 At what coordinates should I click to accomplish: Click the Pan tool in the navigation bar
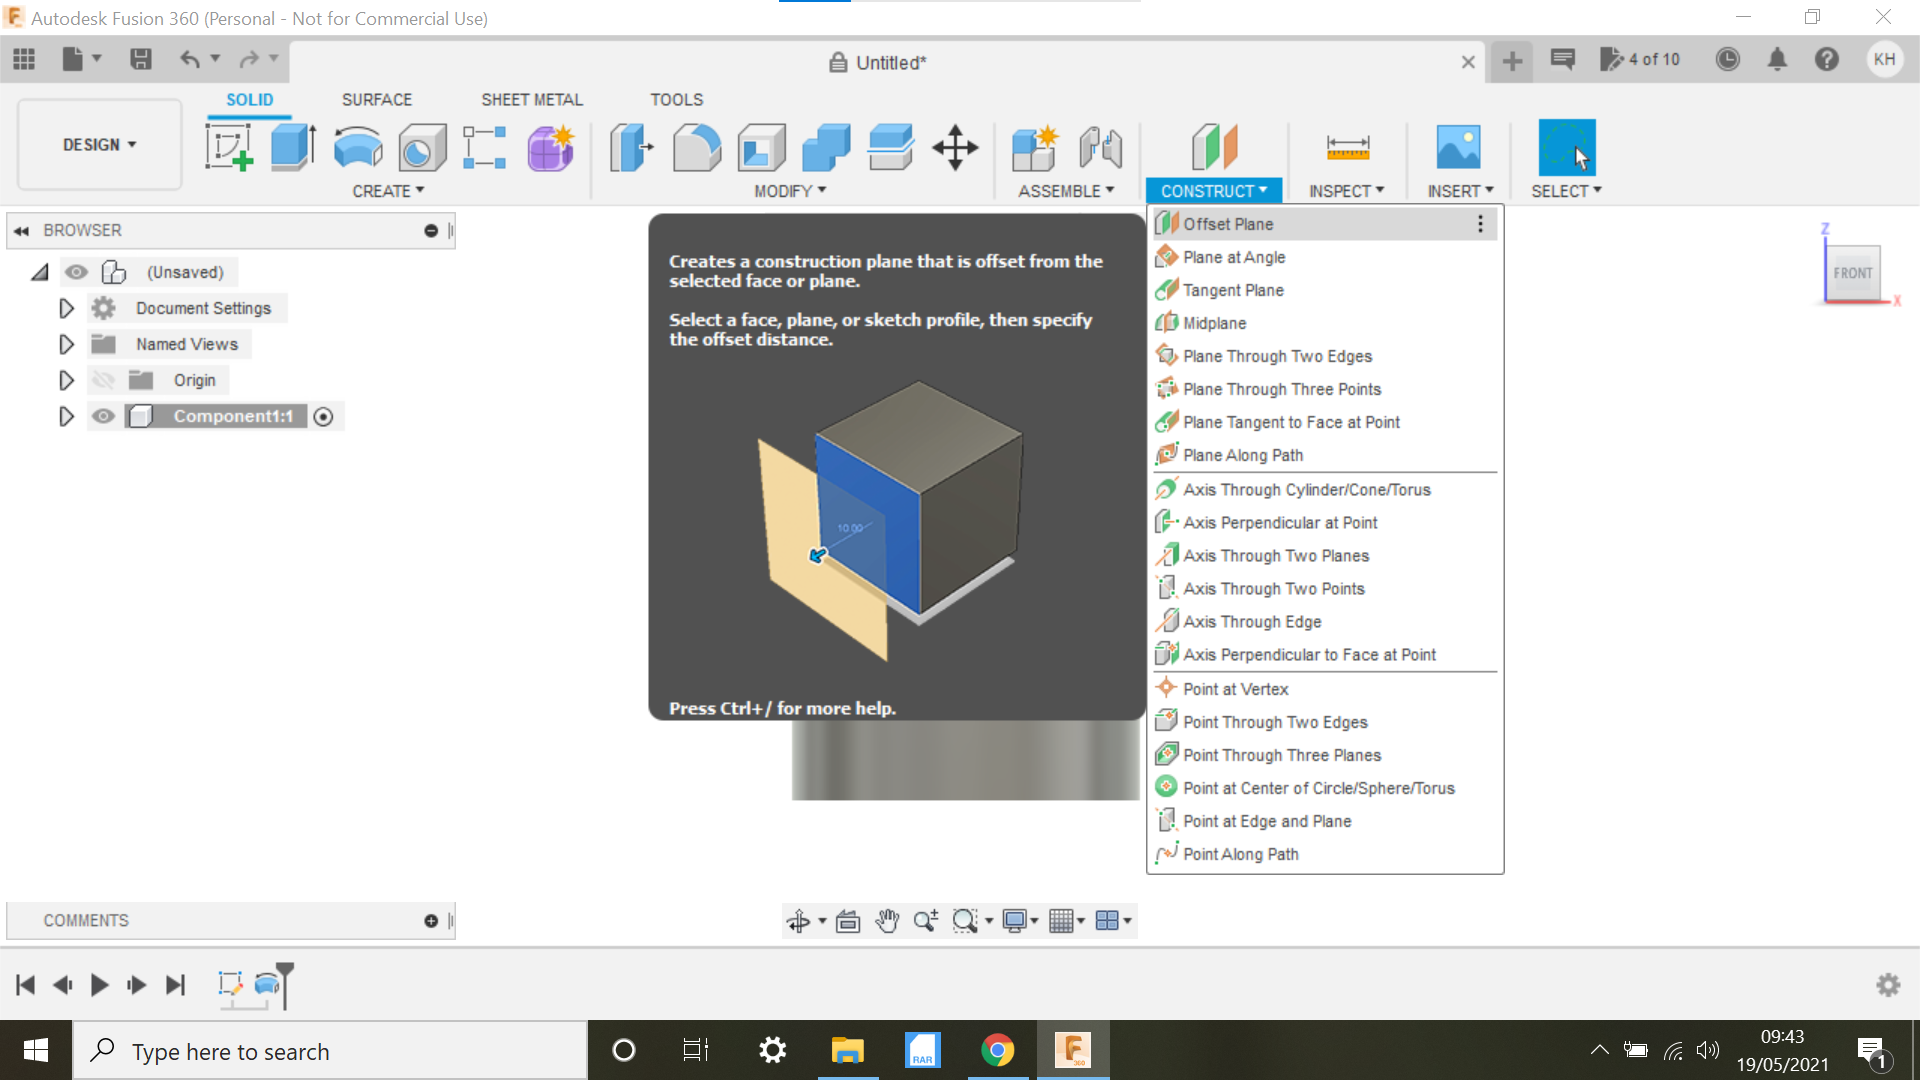(886, 920)
